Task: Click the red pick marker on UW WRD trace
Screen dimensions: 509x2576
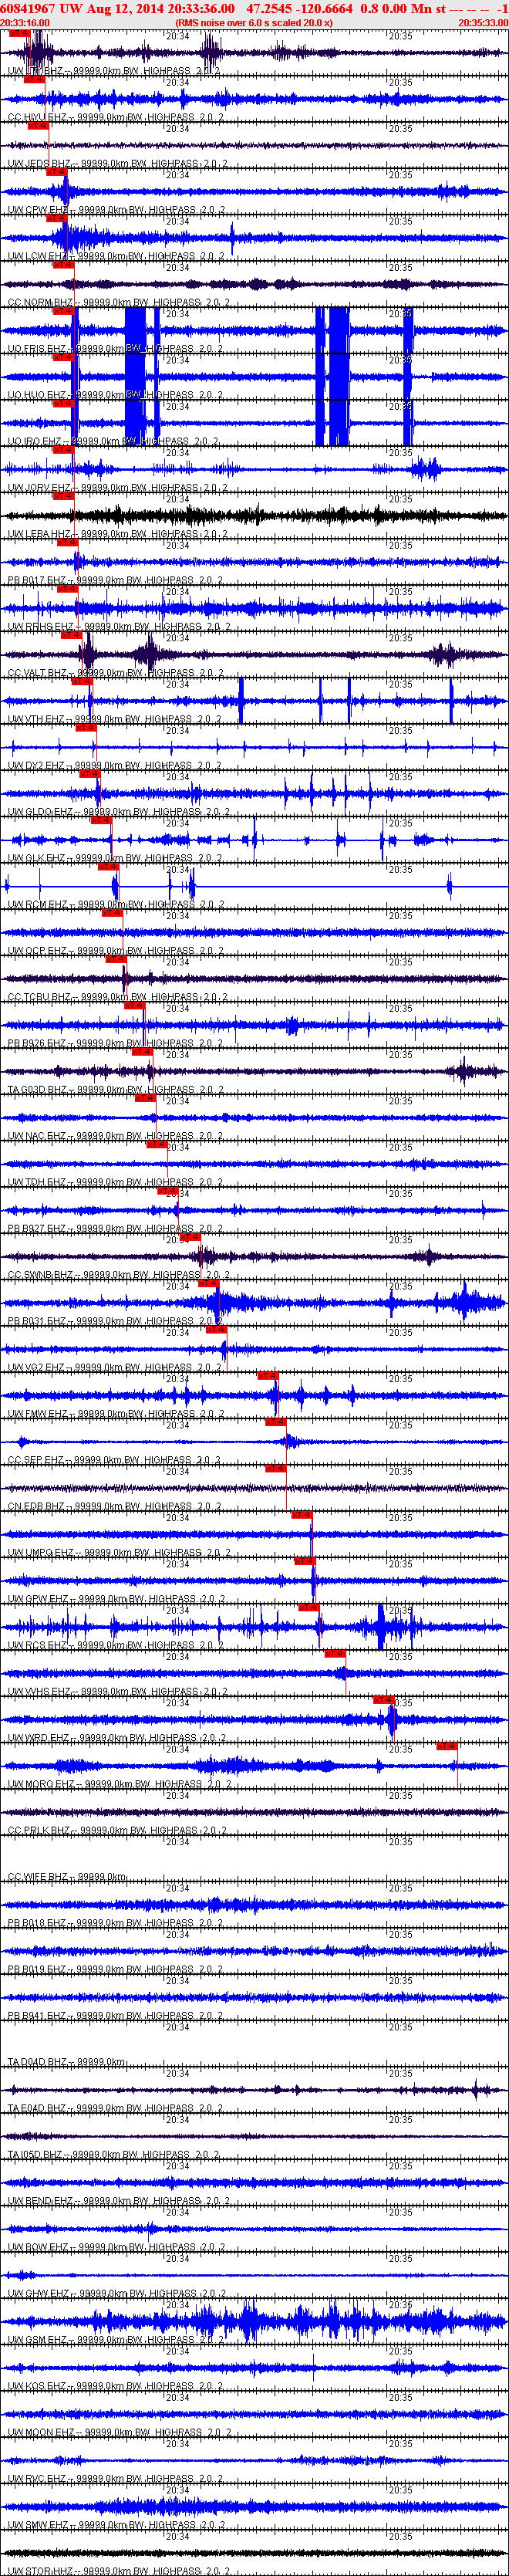Action: click(384, 1699)
